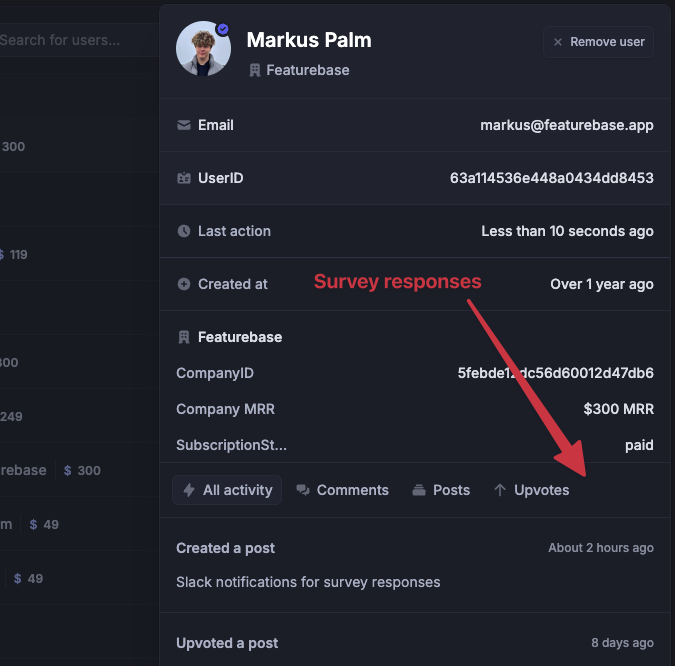Click the company icon in Featurebase section header

[184, 337]
